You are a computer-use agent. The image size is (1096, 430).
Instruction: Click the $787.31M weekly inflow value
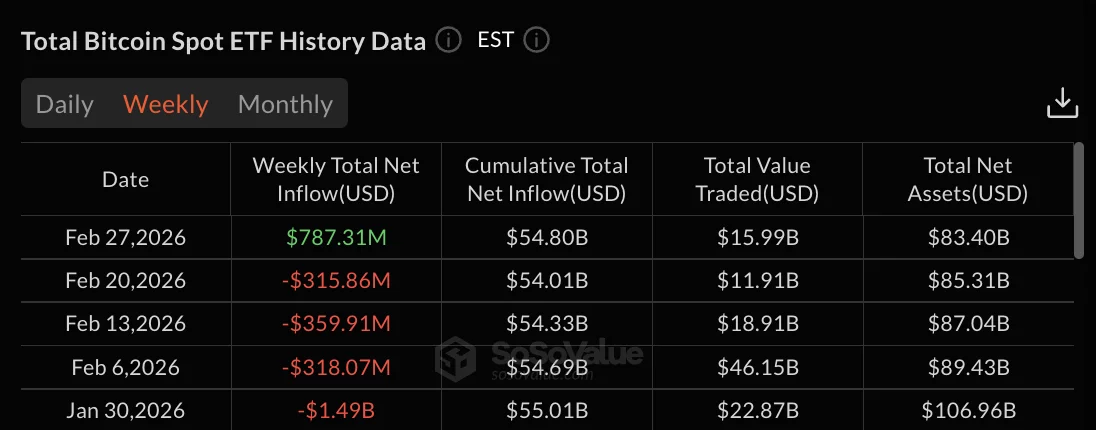coord(336,239)
